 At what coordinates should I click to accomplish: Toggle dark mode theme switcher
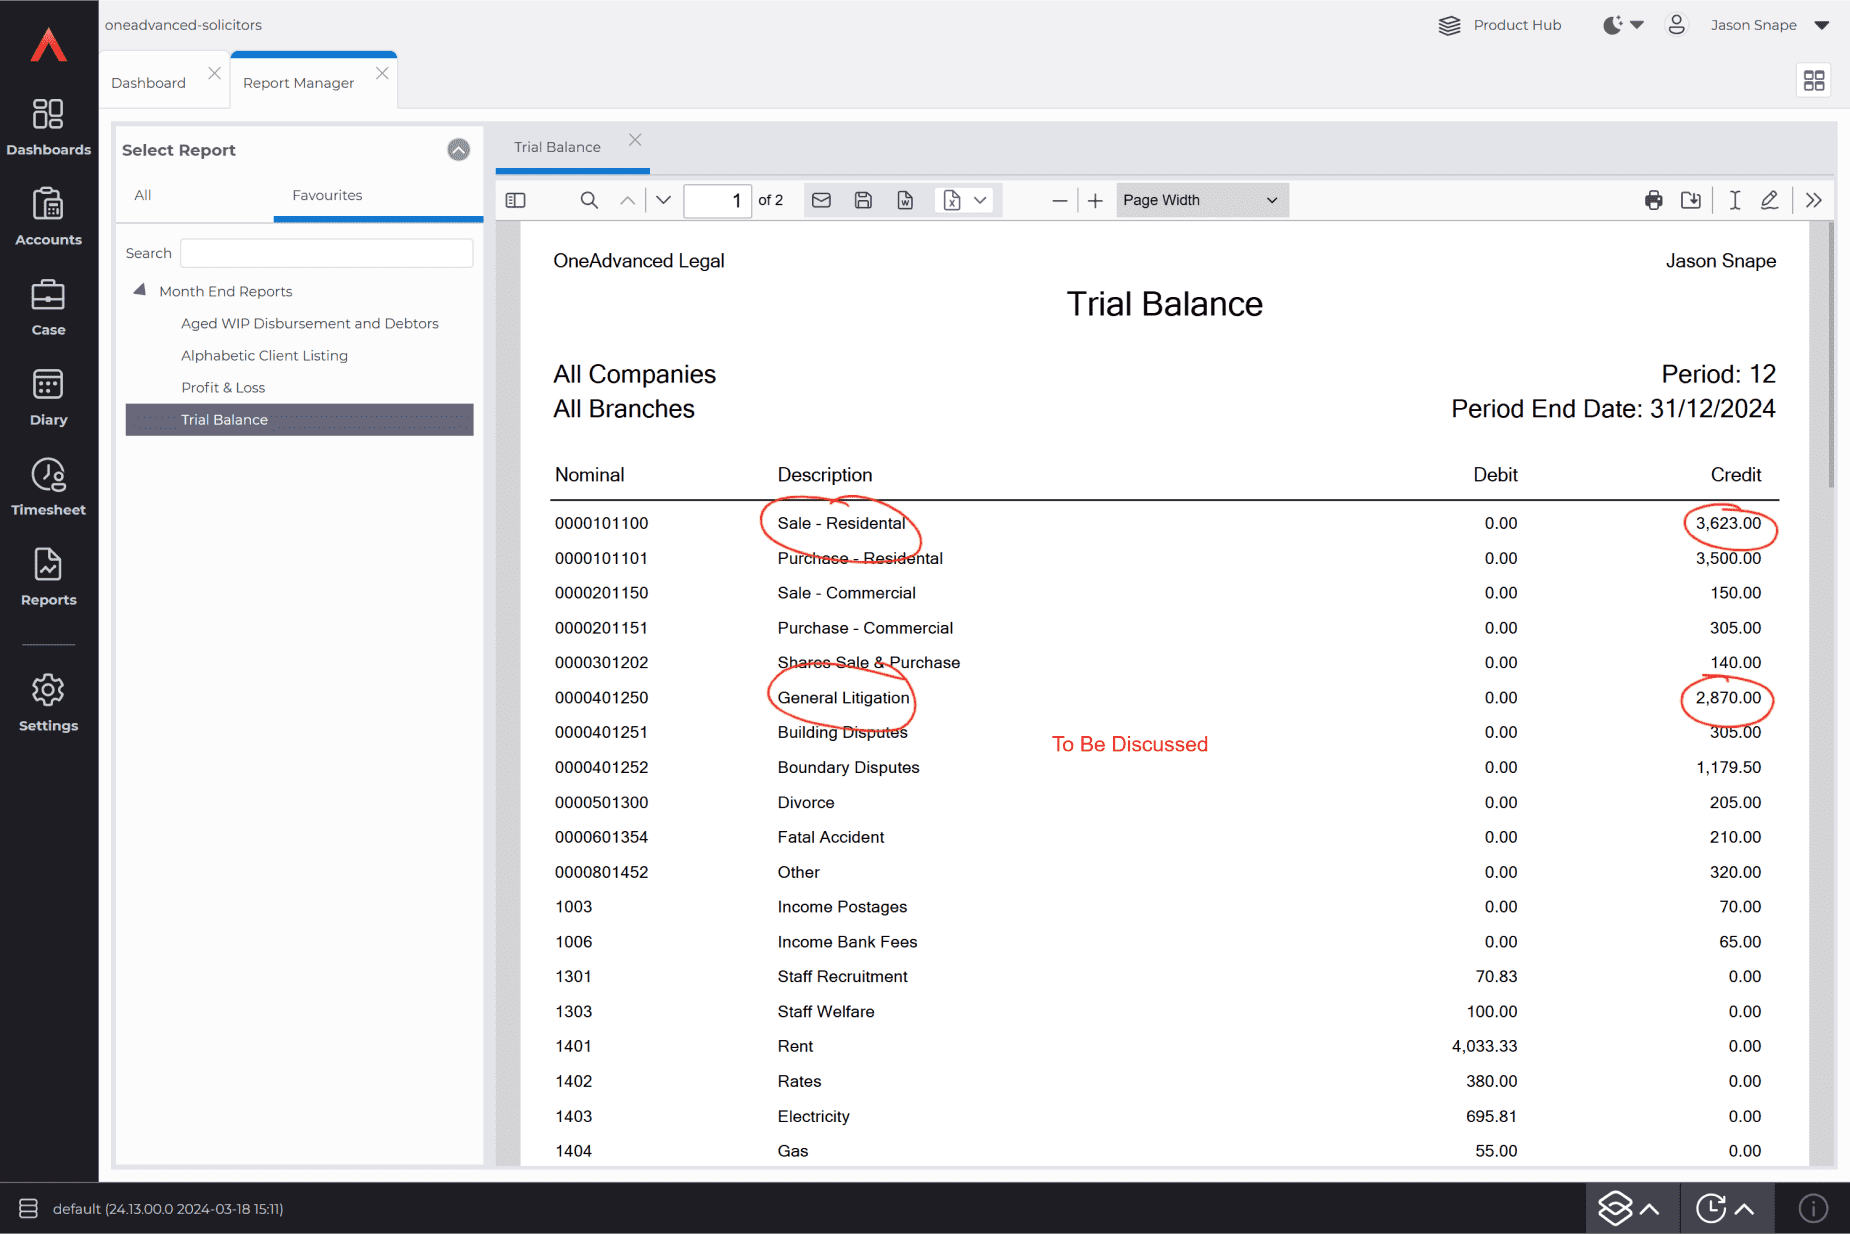tap(1622, 25)
